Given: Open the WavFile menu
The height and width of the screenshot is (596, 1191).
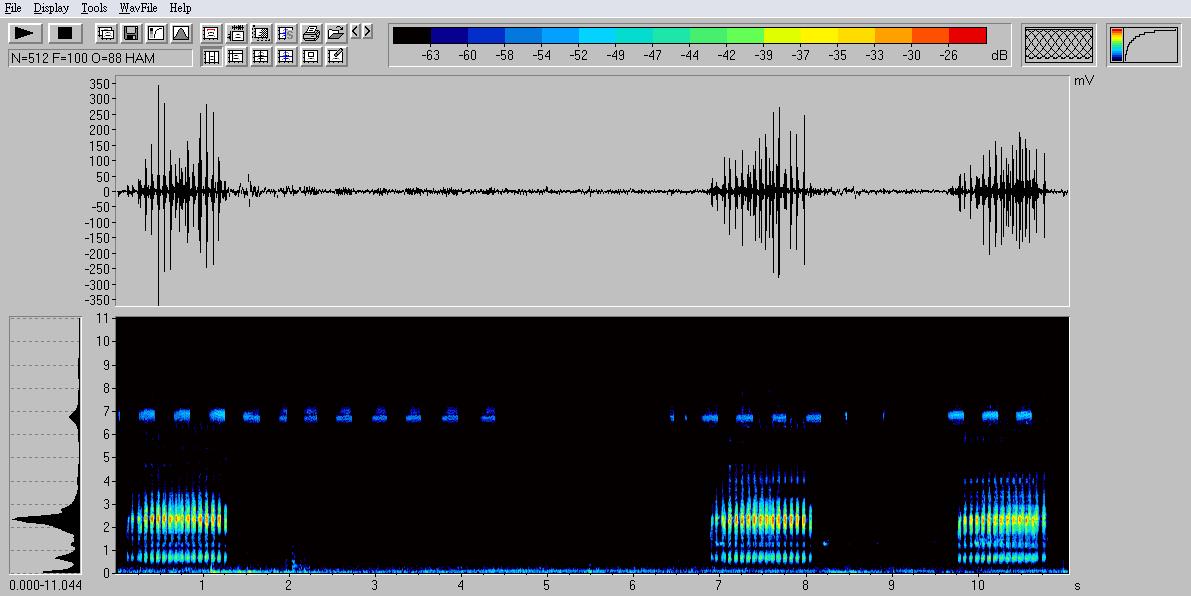Looking at the screenshot, I should click(x=138, y=8).
